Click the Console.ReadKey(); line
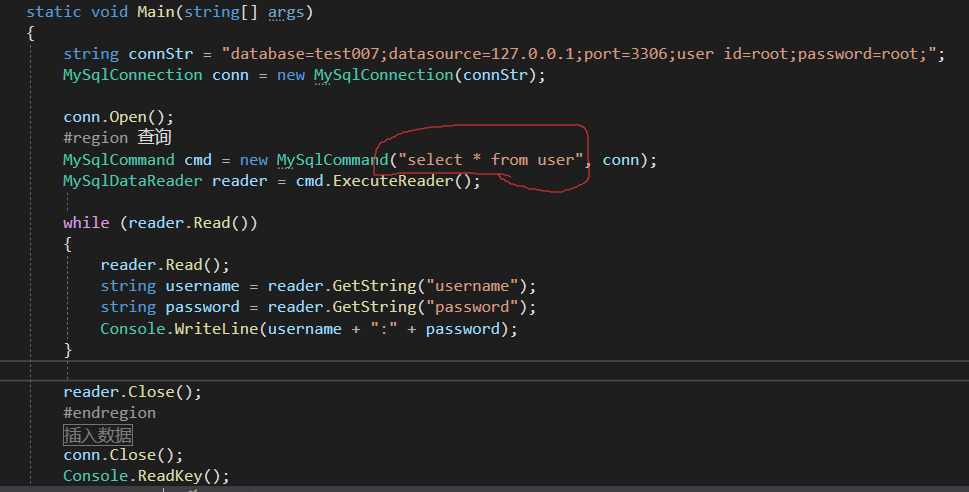Image resolution: width=969 pixels, height=492 pixels. [146, 476]
